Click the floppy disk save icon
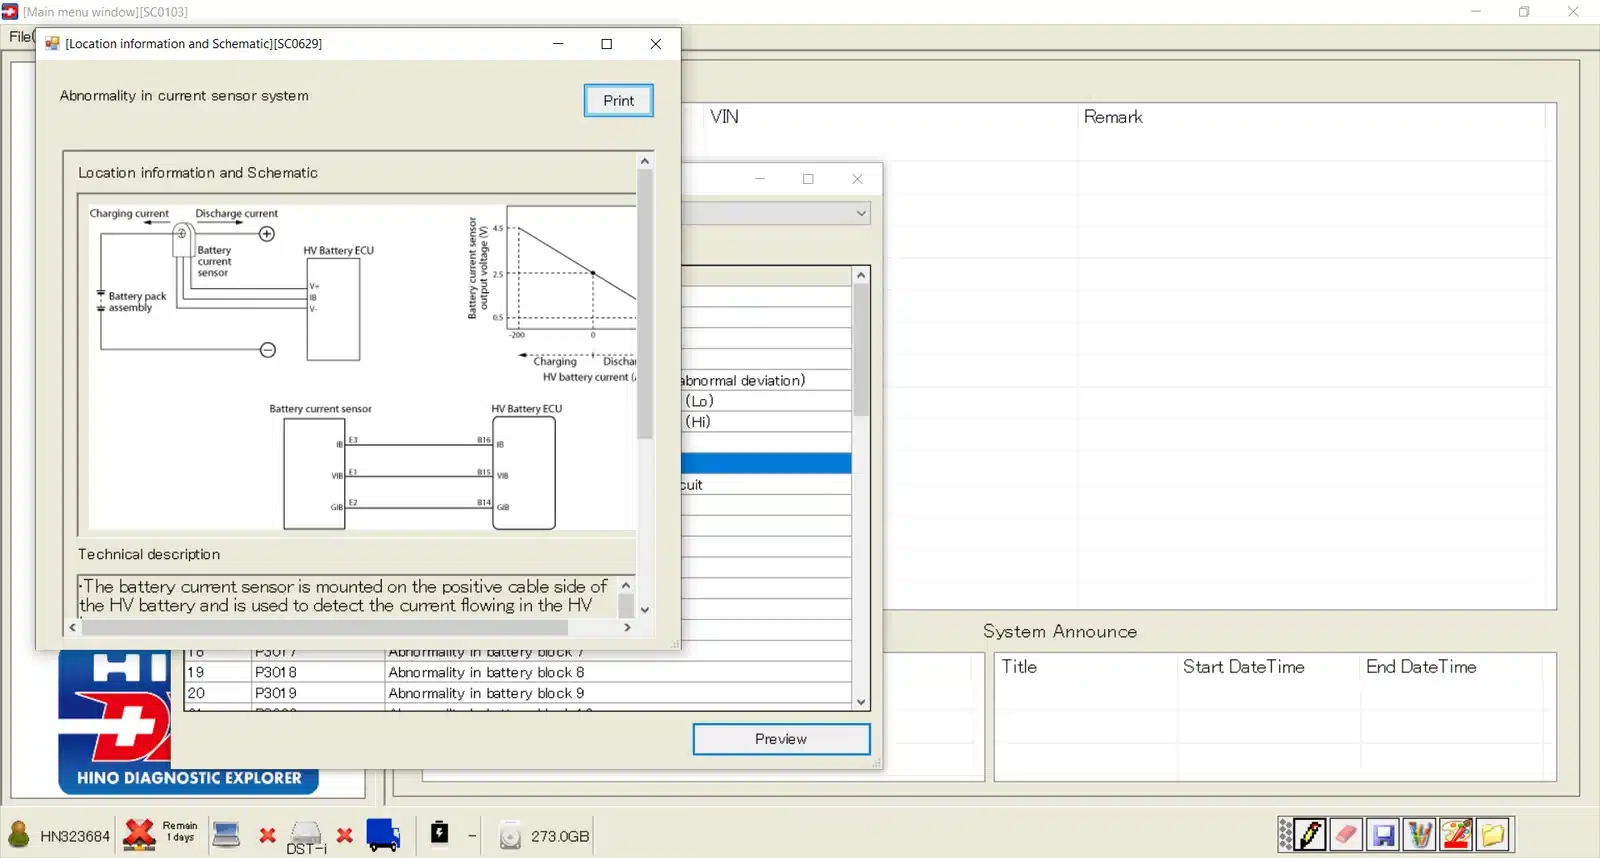The height and width of the screenshot is (858, 1600). 1383,834
